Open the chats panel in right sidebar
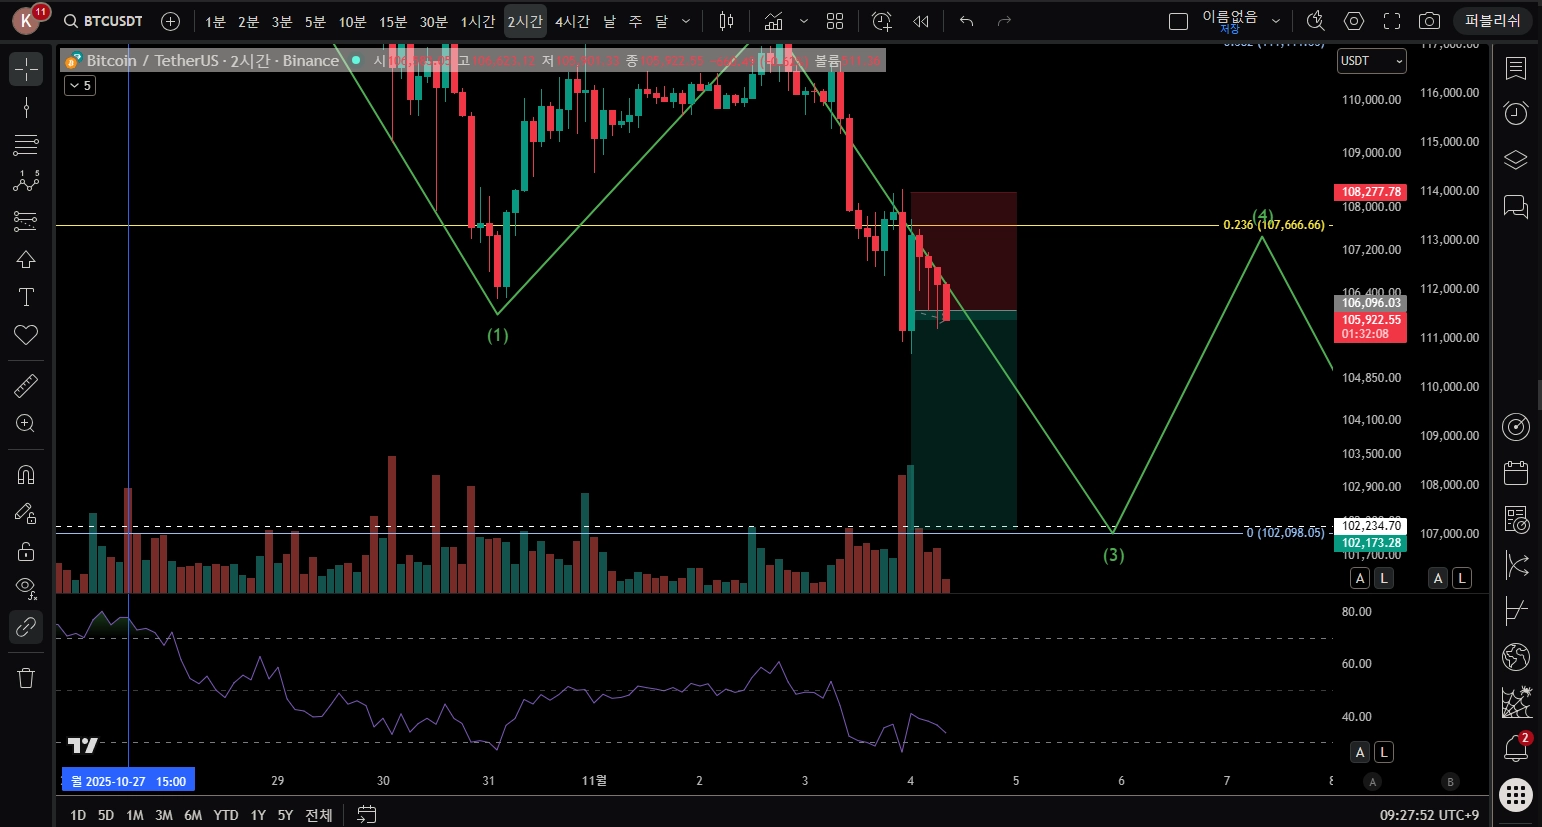Viewport: 1542px width, 827px height. (1516, 206)
